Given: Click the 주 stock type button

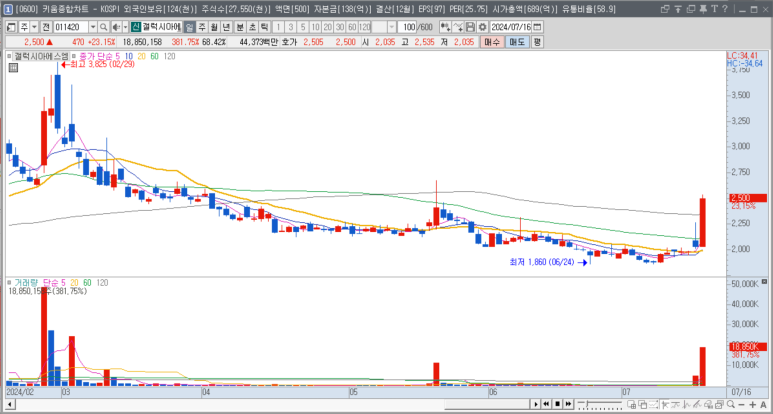Looking at the screenshot, I should (24, 27).
